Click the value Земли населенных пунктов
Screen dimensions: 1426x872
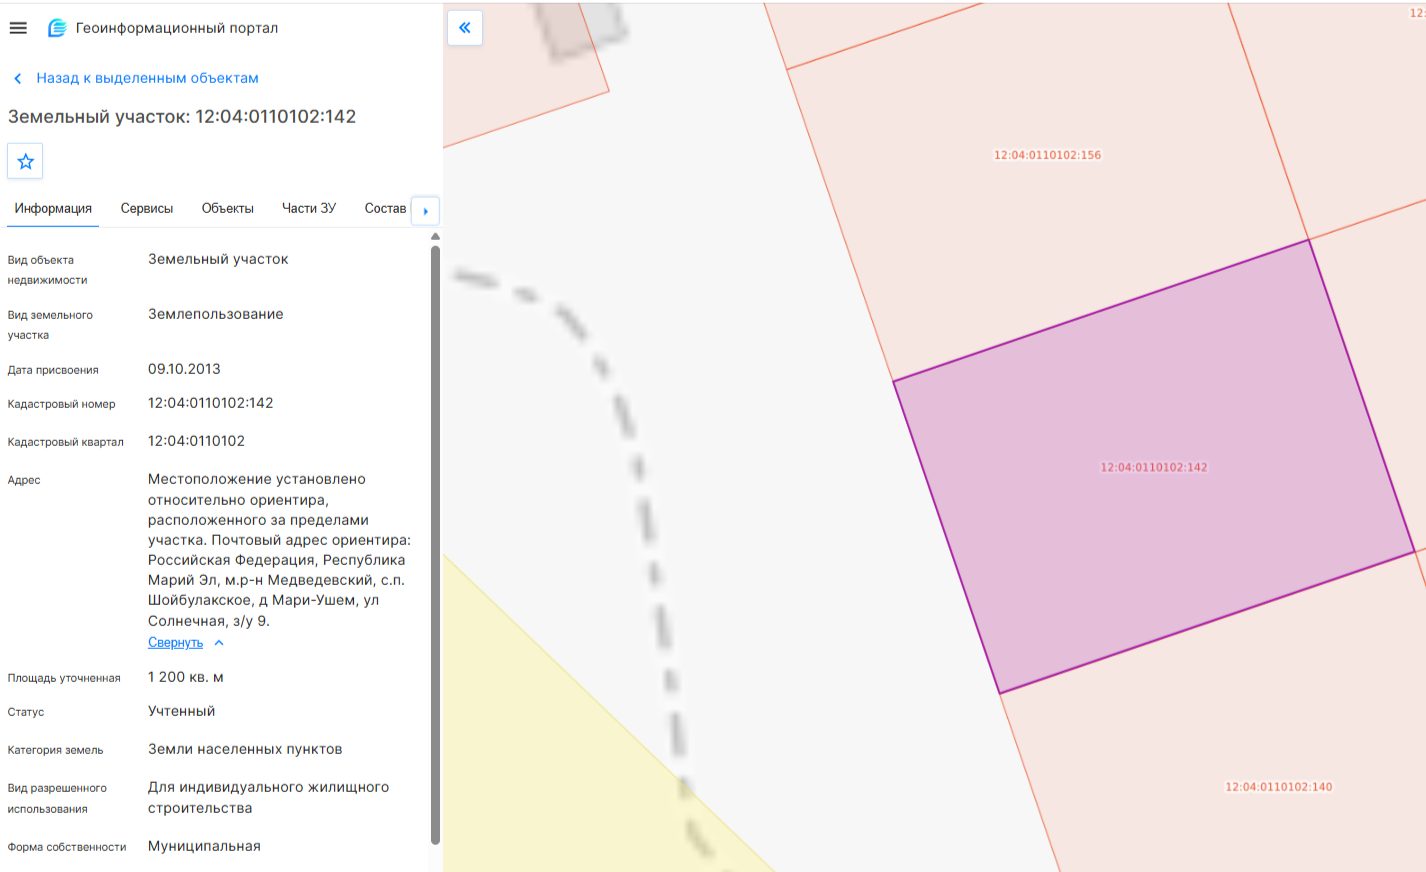pyautogui.click(x=245, y=749)
